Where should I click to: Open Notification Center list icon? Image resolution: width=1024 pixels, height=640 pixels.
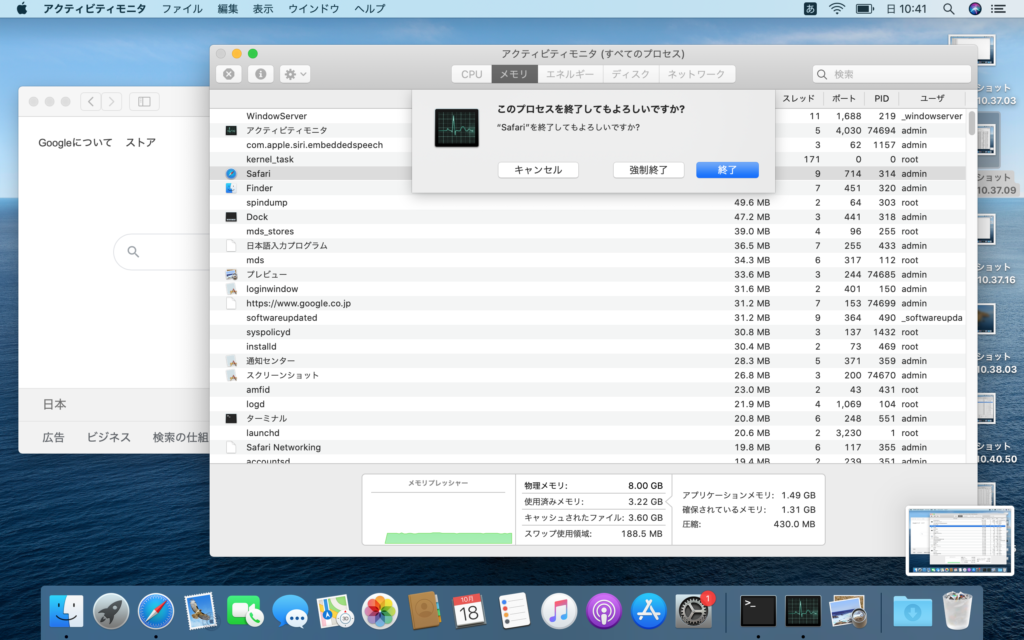[999, 8]
